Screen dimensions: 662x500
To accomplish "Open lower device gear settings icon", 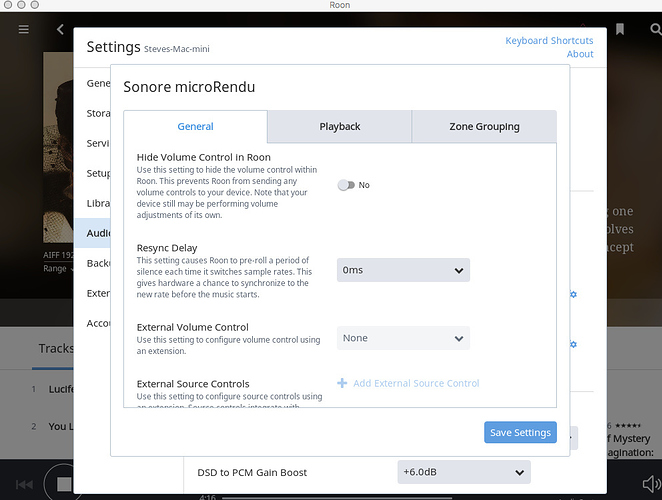I will [x=573, y=344].
